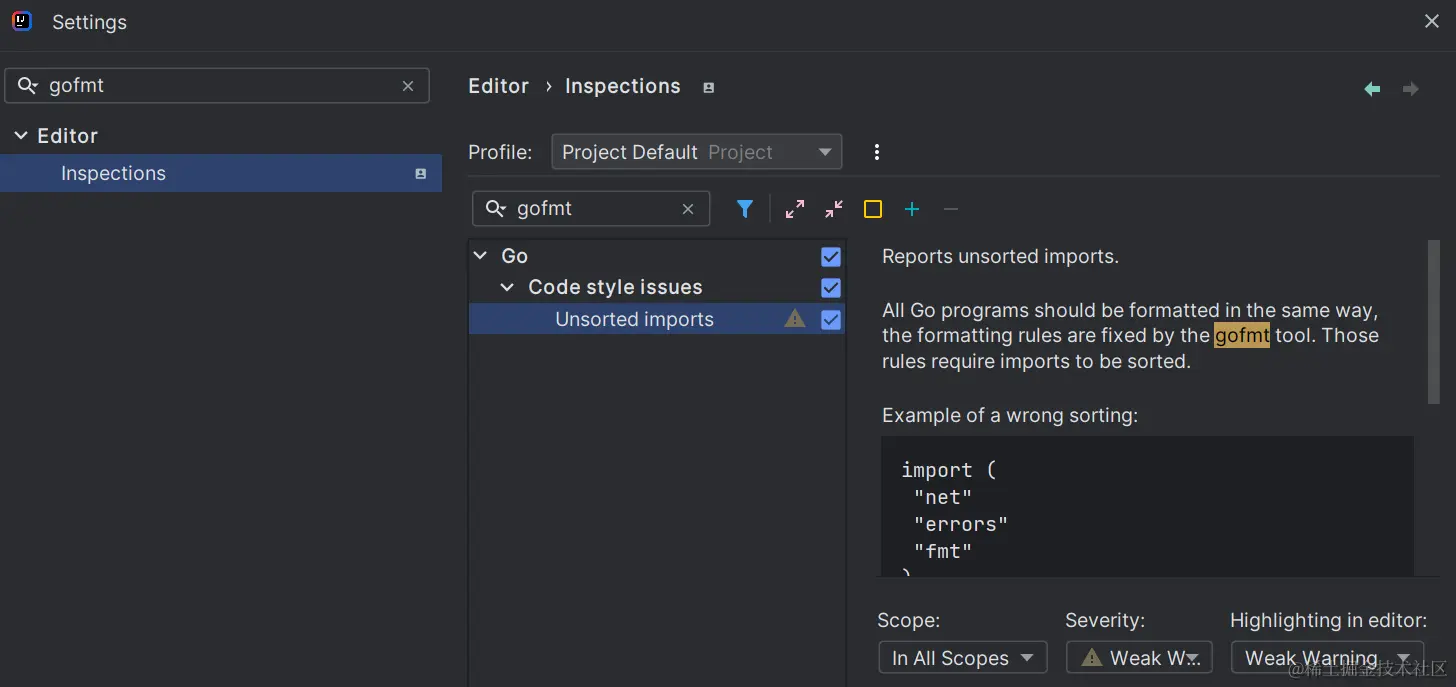Collapse the Editor settings tree node
The height and width of the screenshot is (687, 1456).
coord(21,136)
